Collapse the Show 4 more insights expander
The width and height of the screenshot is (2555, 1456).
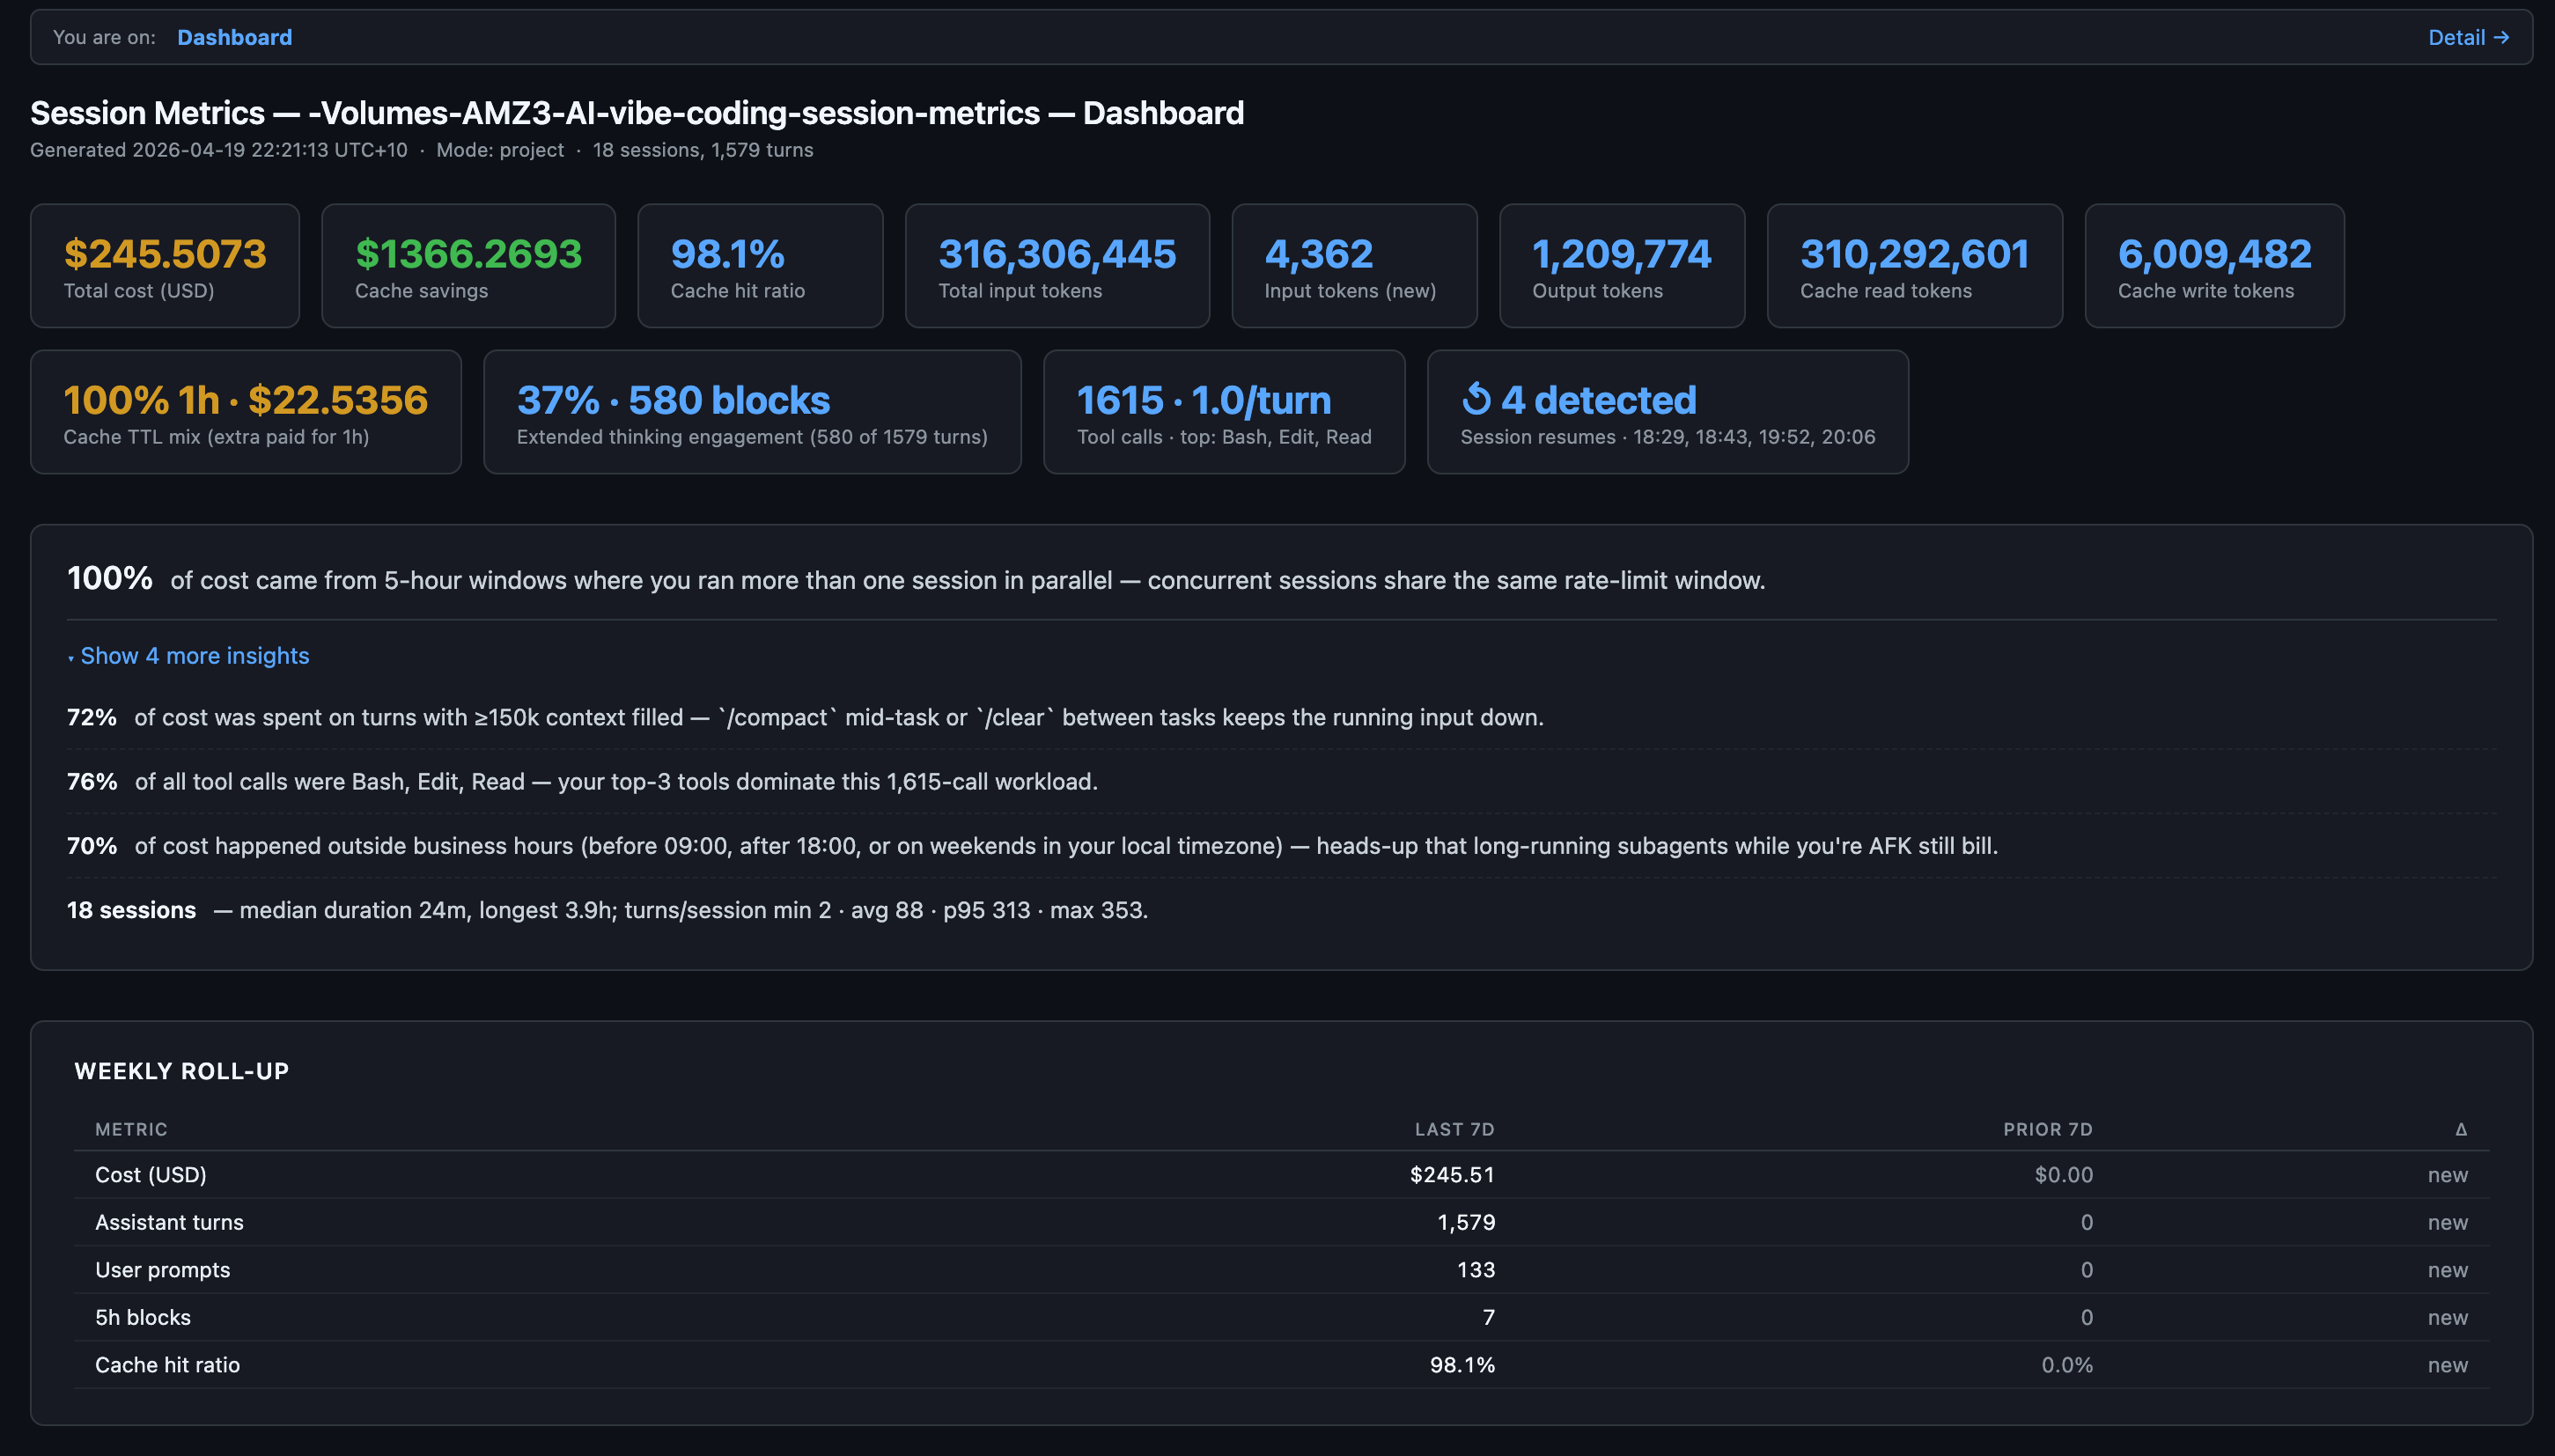[x=194, y=656]
